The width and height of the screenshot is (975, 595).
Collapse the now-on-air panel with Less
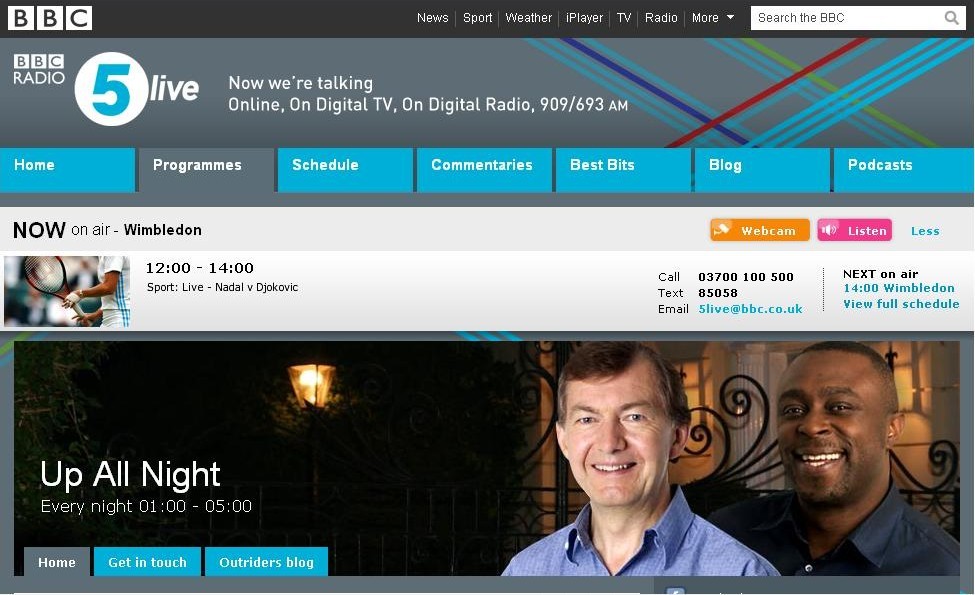tap(924, 231)
